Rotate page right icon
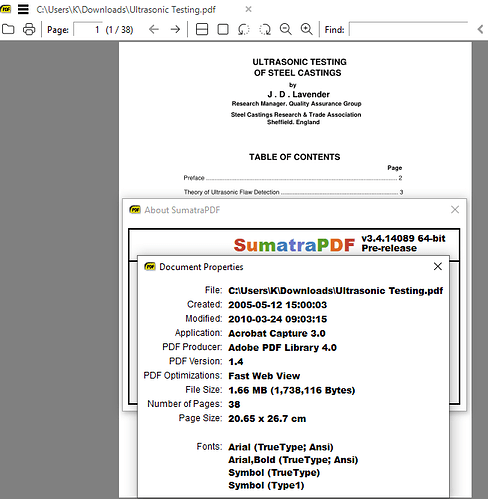Image resolution: width=488 pixels, height=499 pixels. coord(265,29)
